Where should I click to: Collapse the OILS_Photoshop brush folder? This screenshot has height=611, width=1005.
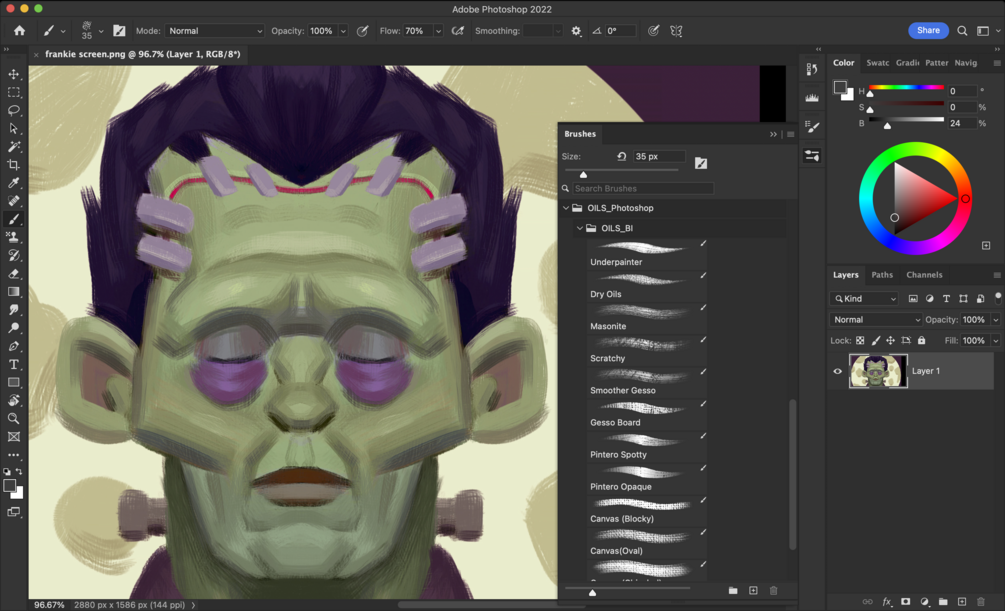(x=566, y=208)
